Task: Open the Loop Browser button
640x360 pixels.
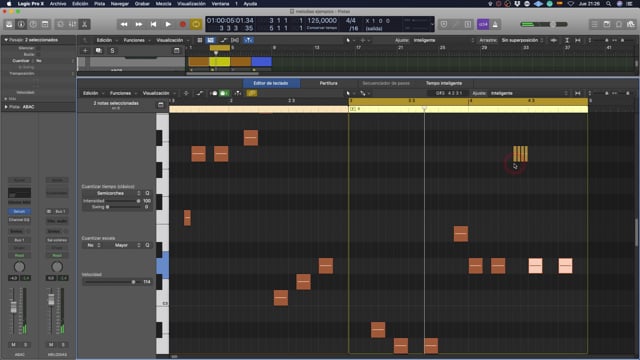Action: 619,24
